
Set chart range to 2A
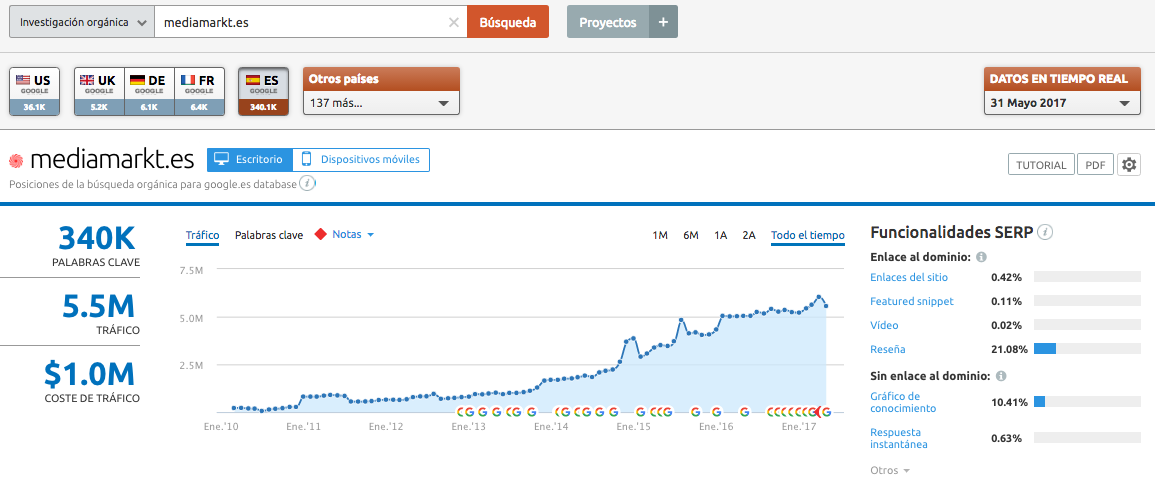[749, 236]
